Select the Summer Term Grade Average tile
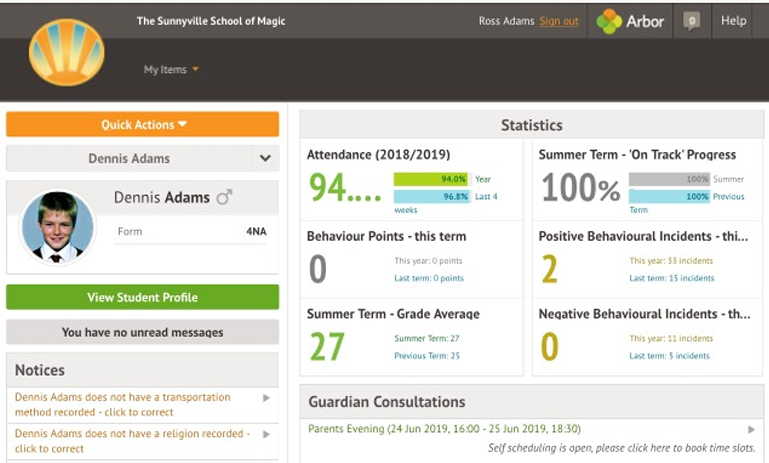The width and height of the screenshot is (769, 463). 411,336
